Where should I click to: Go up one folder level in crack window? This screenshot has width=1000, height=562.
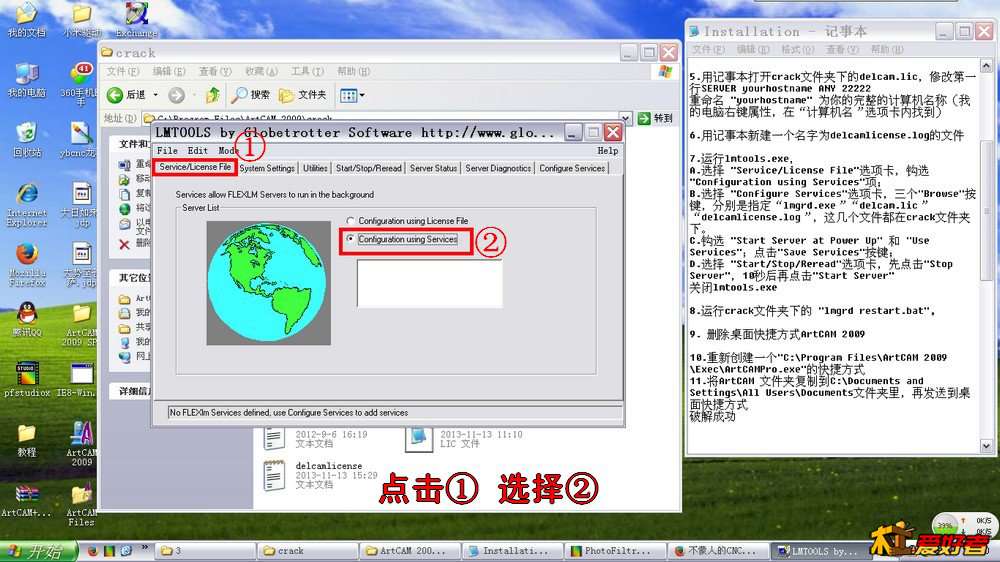tap(212, 95)
